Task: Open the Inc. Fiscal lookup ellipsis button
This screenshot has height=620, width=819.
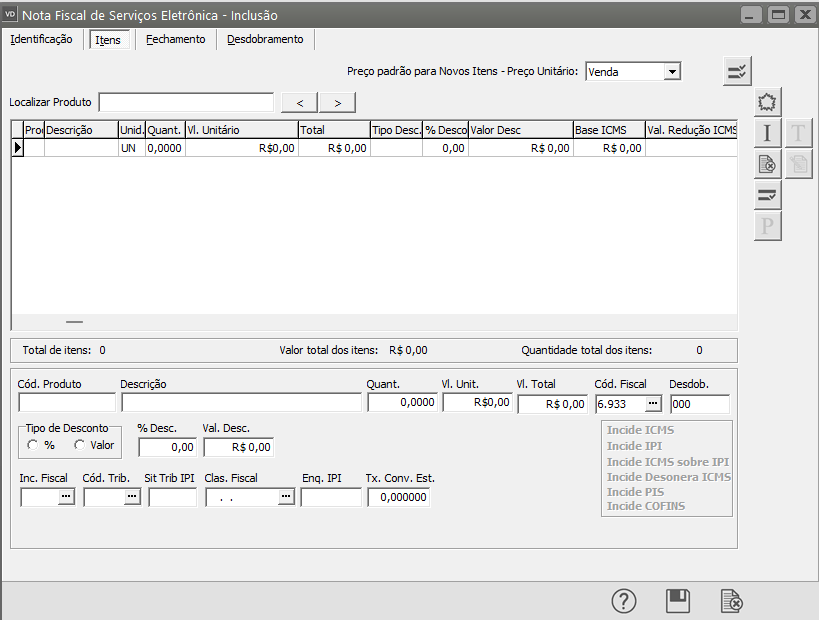Action: (66, 496)
